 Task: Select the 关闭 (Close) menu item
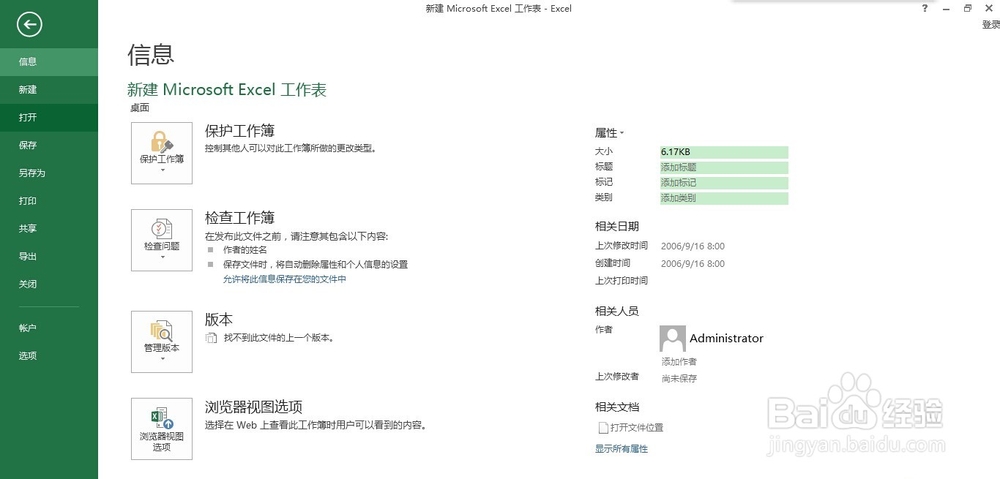click(48, 284)
